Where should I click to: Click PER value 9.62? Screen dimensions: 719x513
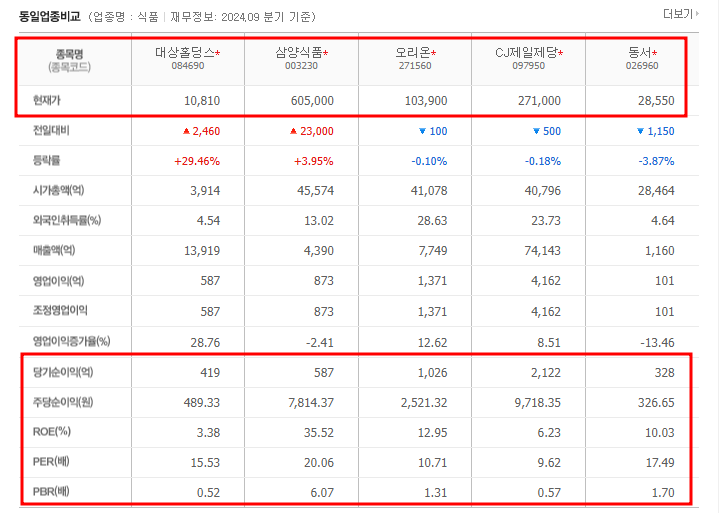click(549, 463)
